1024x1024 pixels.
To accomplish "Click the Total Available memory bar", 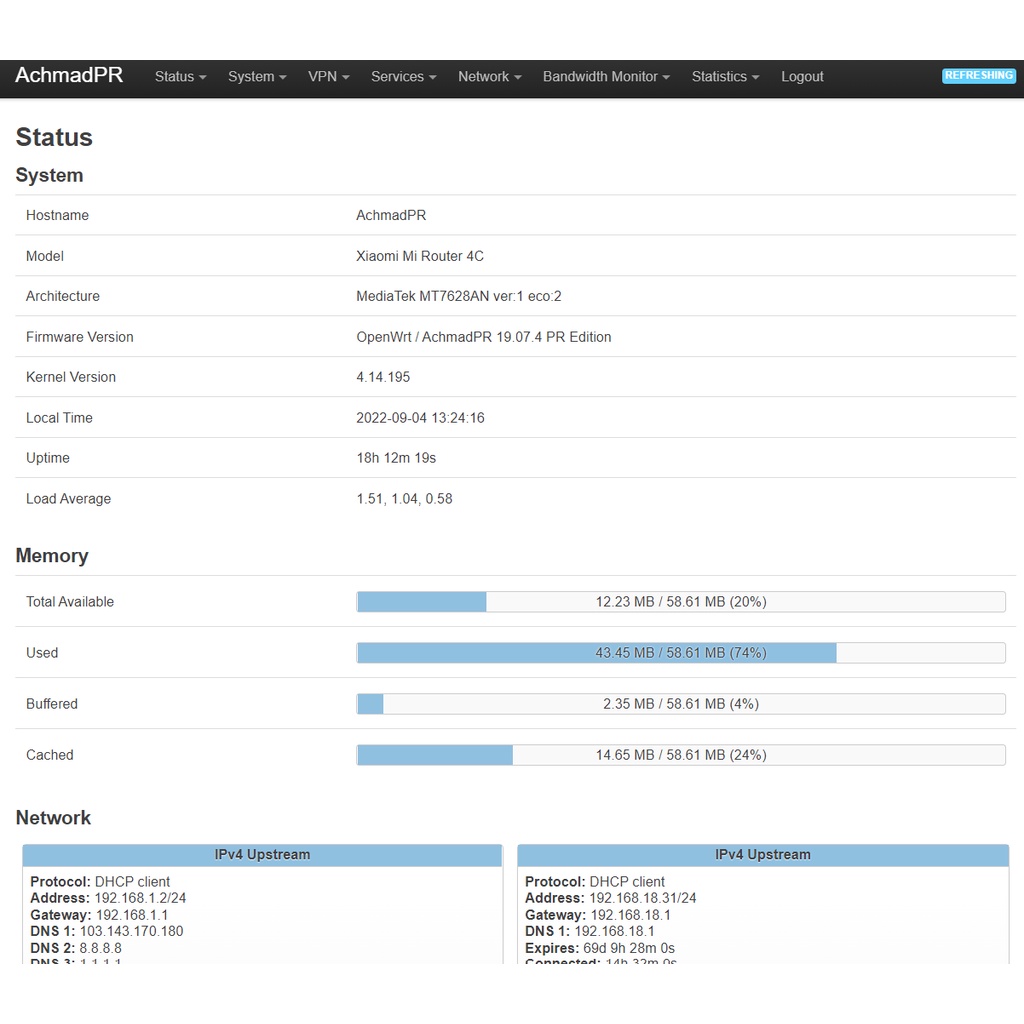I will [680, 602].
